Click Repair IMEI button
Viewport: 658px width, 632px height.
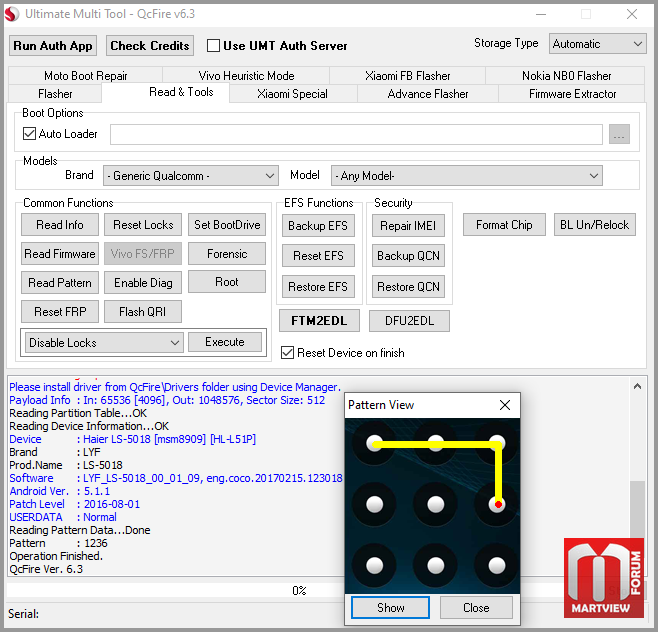coord(408,226)
